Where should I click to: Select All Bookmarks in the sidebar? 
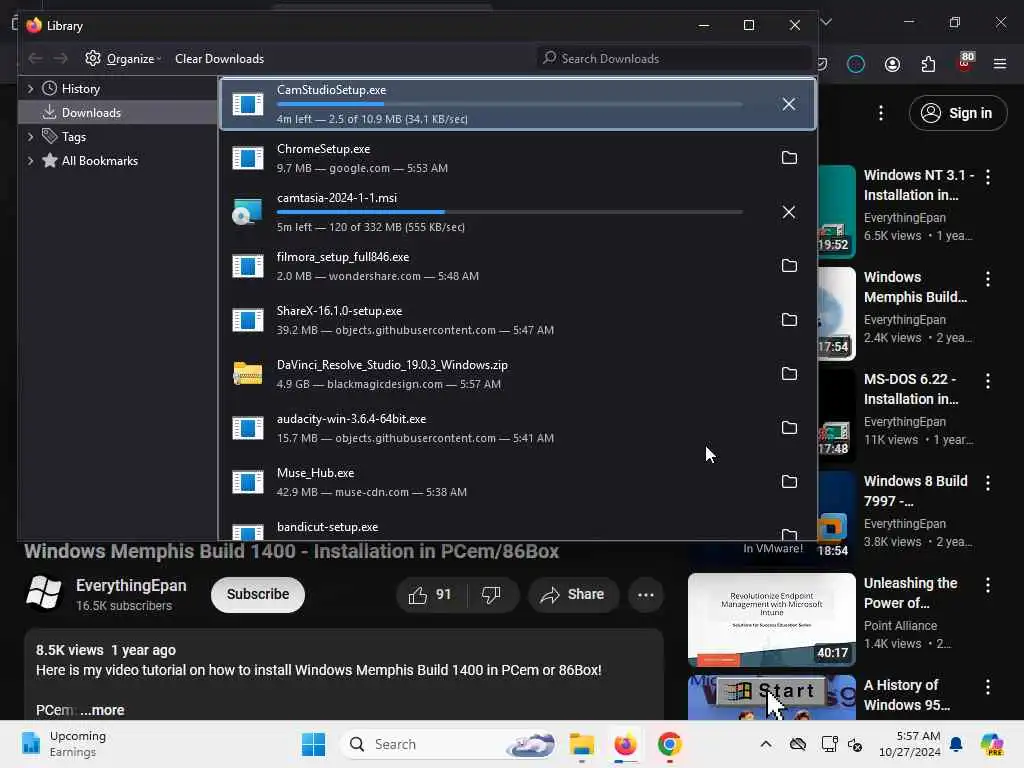[99, 161]
